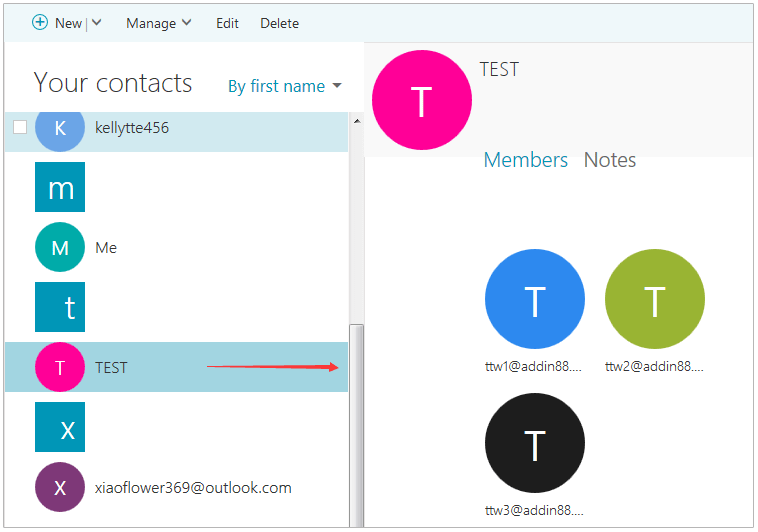Check the box next to kellytte456
The image size is (758, 532).
19,127
